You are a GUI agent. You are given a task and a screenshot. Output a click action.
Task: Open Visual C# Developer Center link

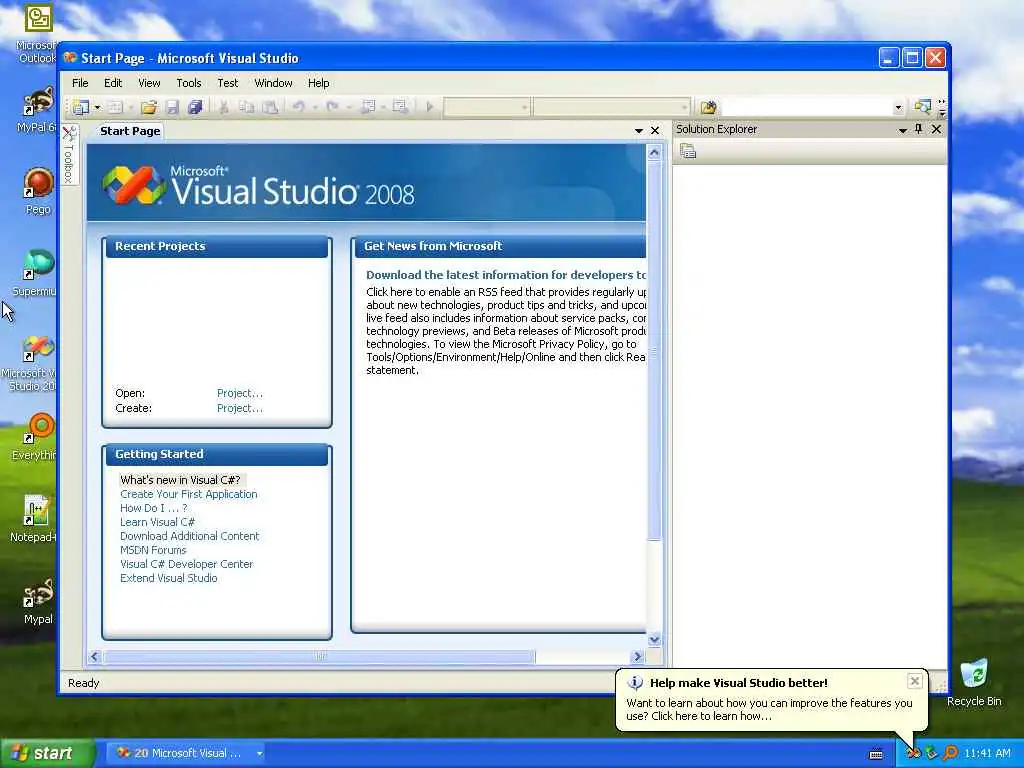186,564
